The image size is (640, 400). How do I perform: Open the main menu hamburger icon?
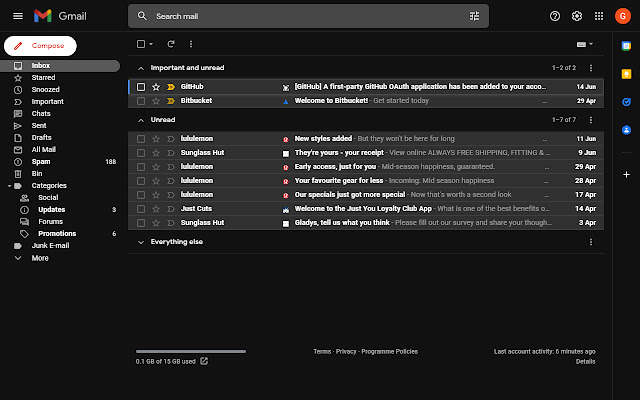pos(15,16)
